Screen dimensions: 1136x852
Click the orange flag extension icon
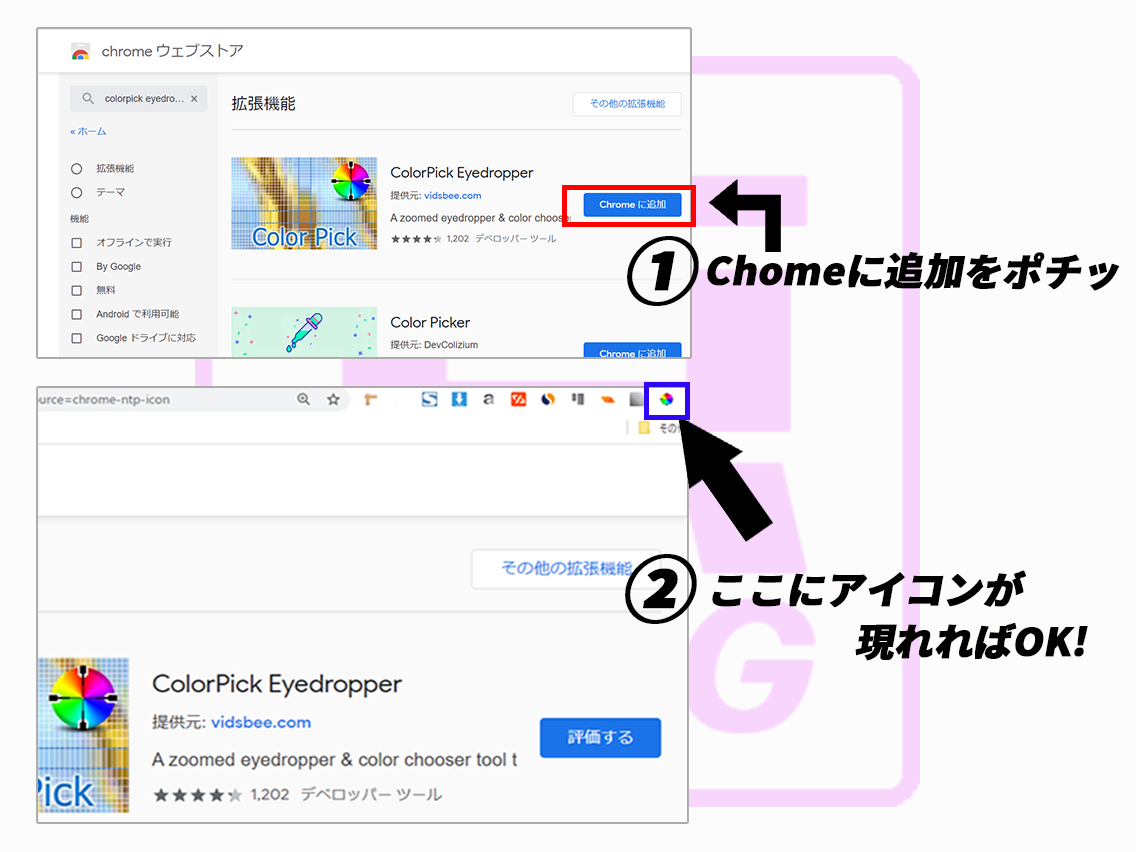tap(370, 399)
